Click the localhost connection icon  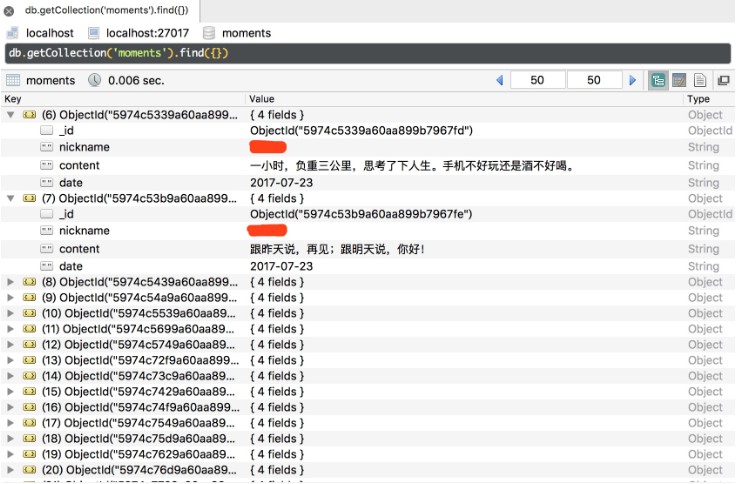click(12, 33)
